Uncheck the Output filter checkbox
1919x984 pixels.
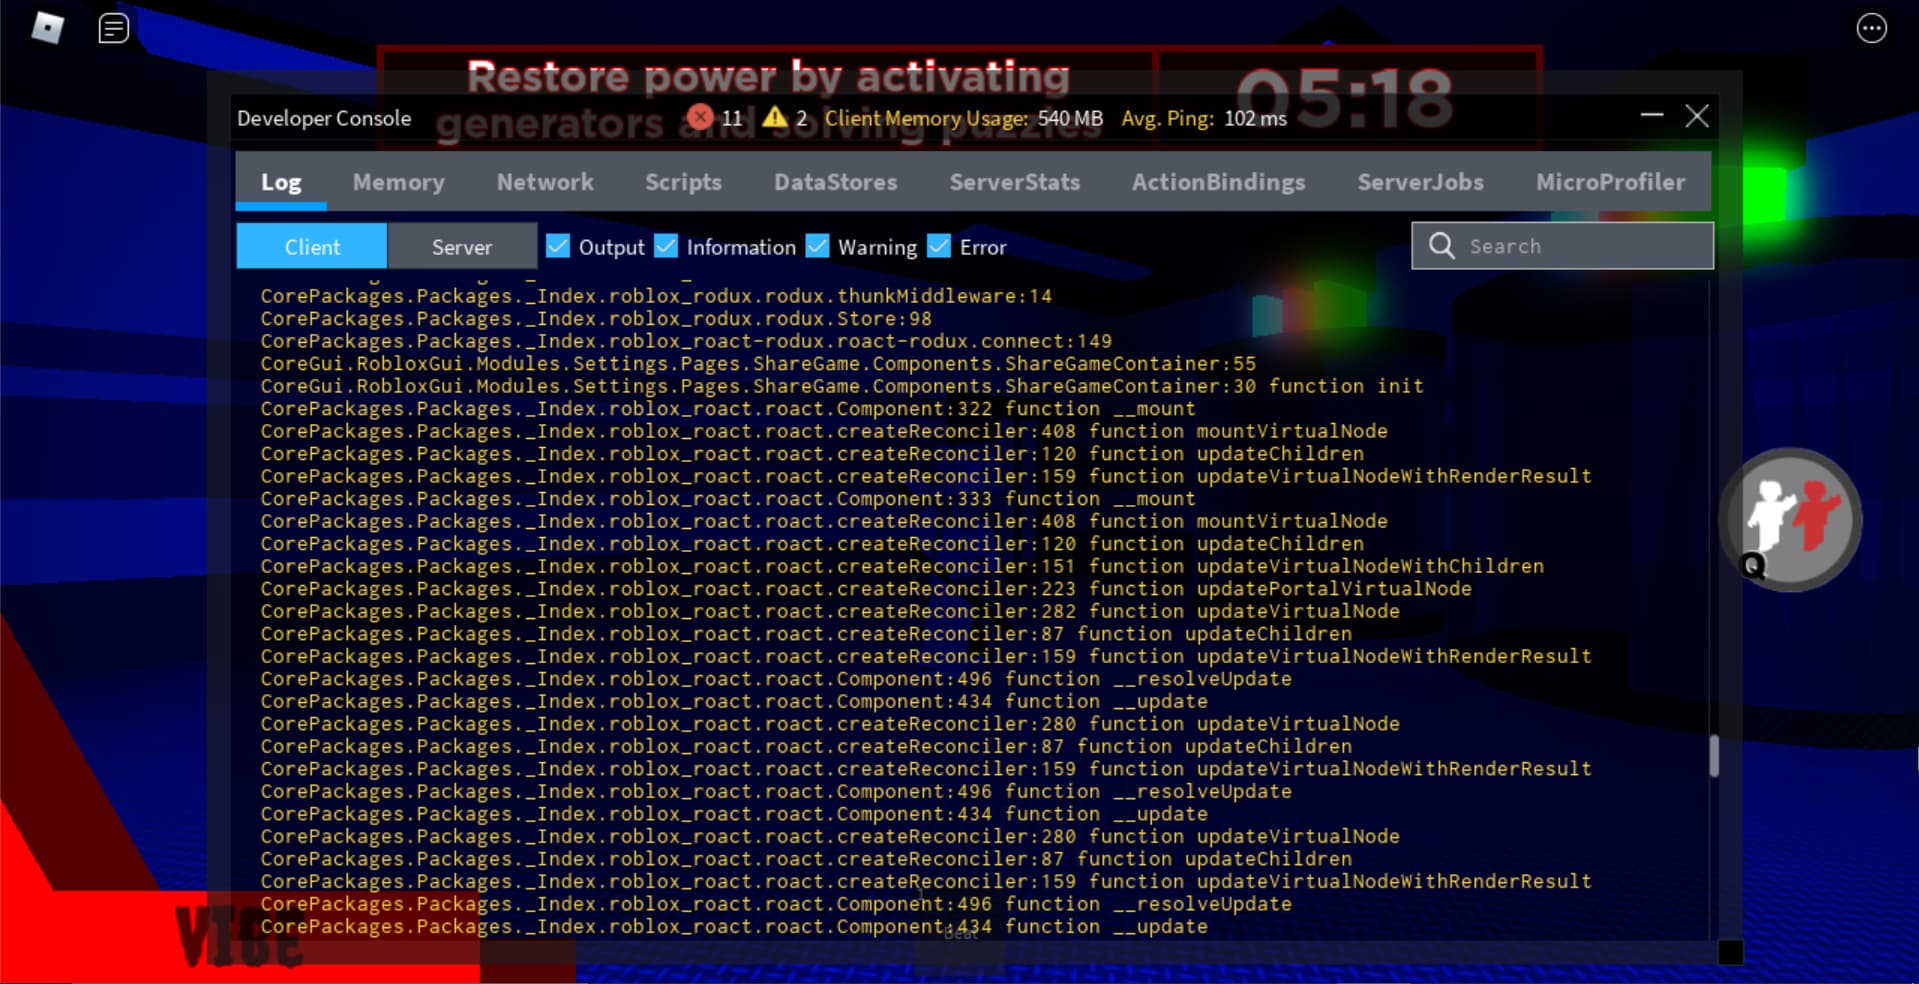(x=558, y=246)
